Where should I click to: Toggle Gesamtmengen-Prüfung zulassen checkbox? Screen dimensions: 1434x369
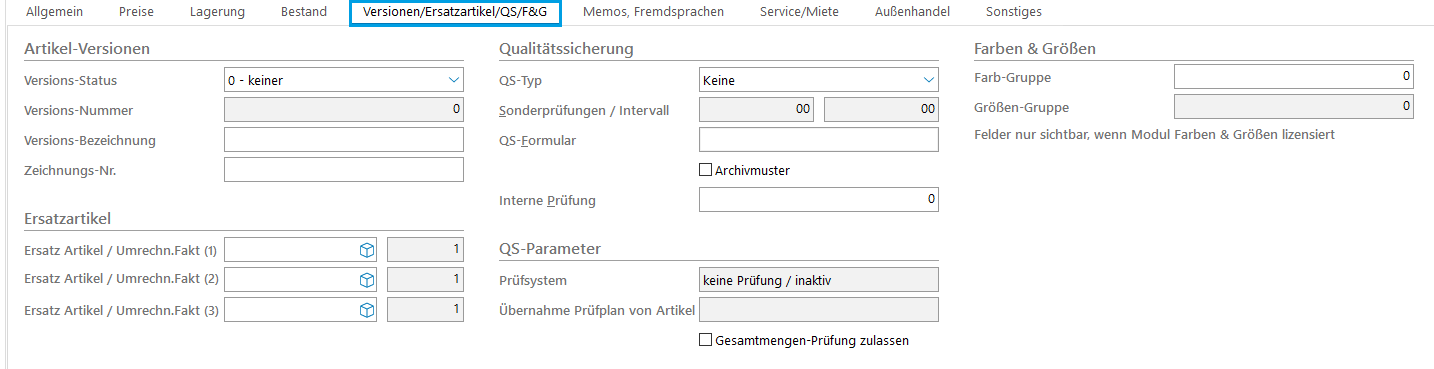[x=705, y=340]
